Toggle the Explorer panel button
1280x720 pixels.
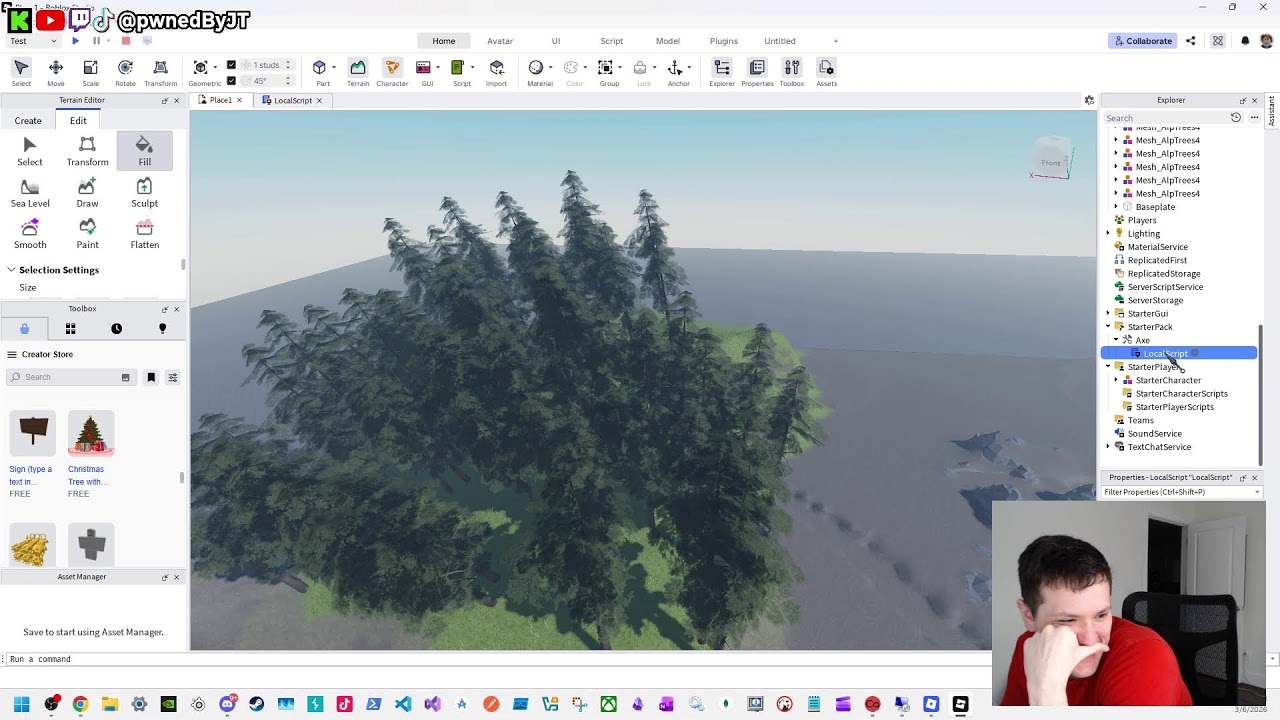pos(722,72)
